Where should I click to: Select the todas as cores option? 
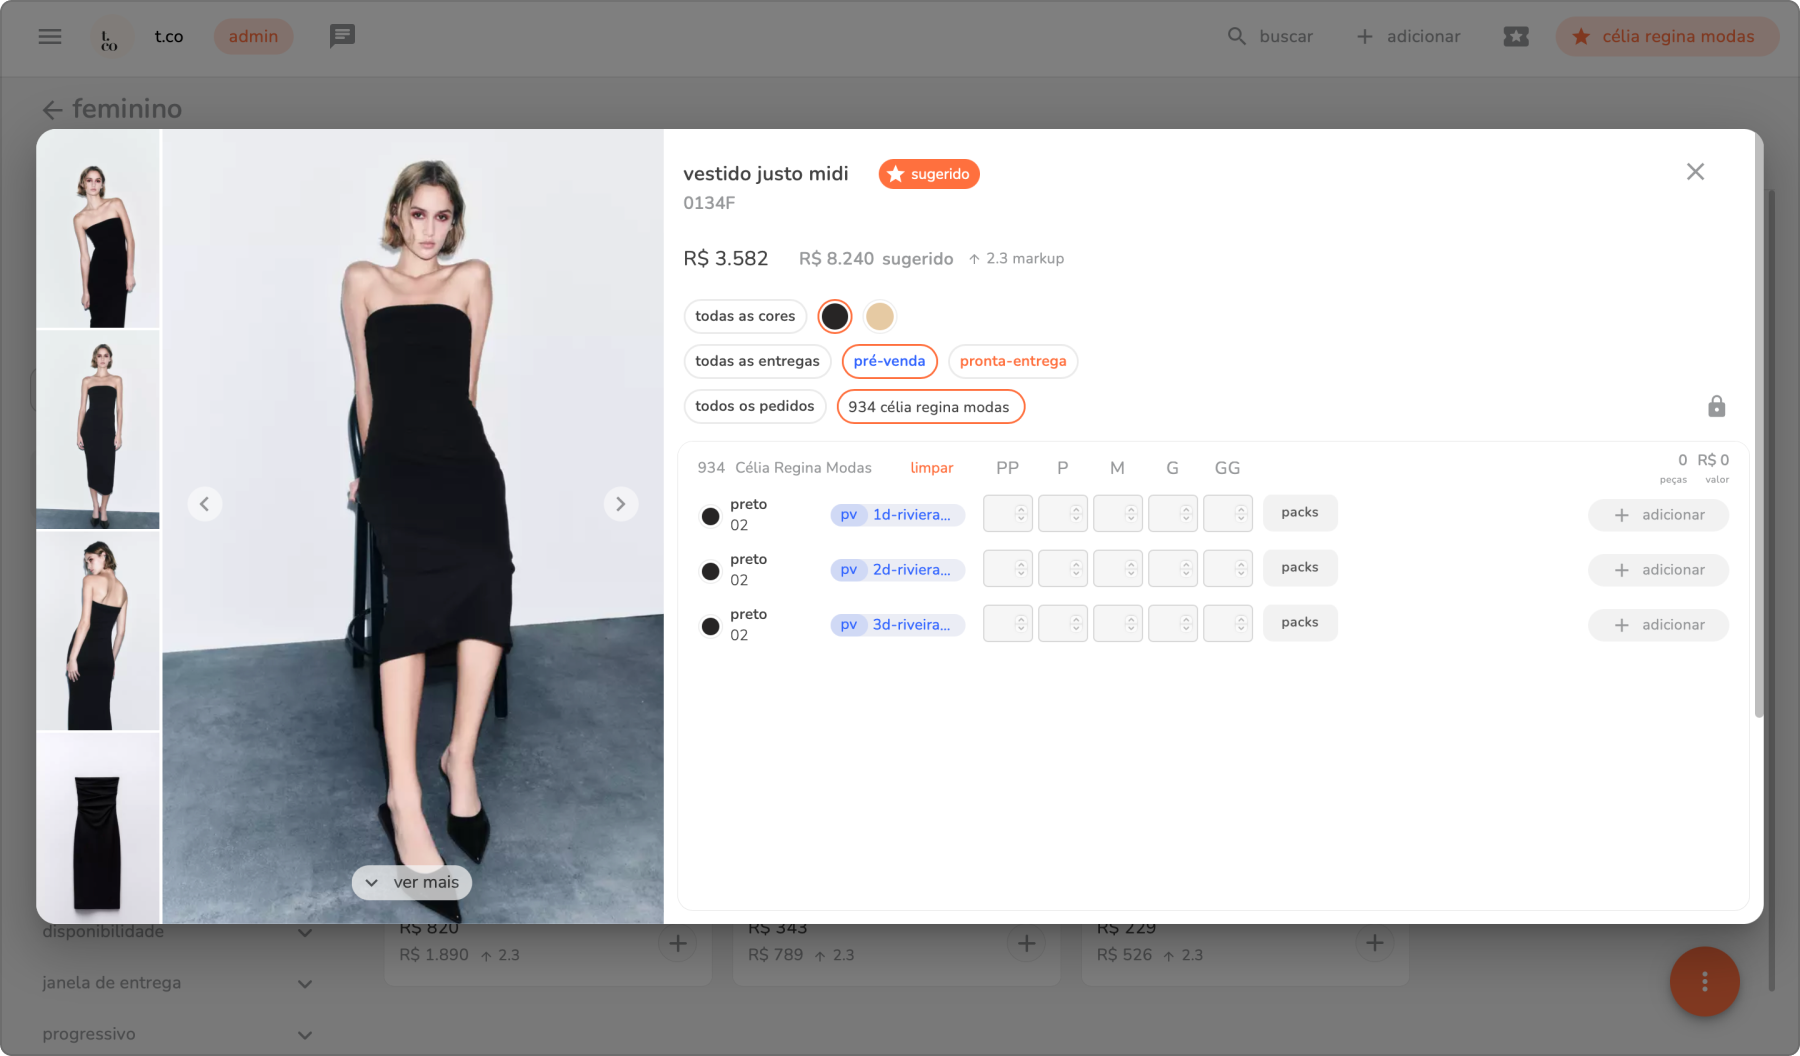tap(745, 316)
